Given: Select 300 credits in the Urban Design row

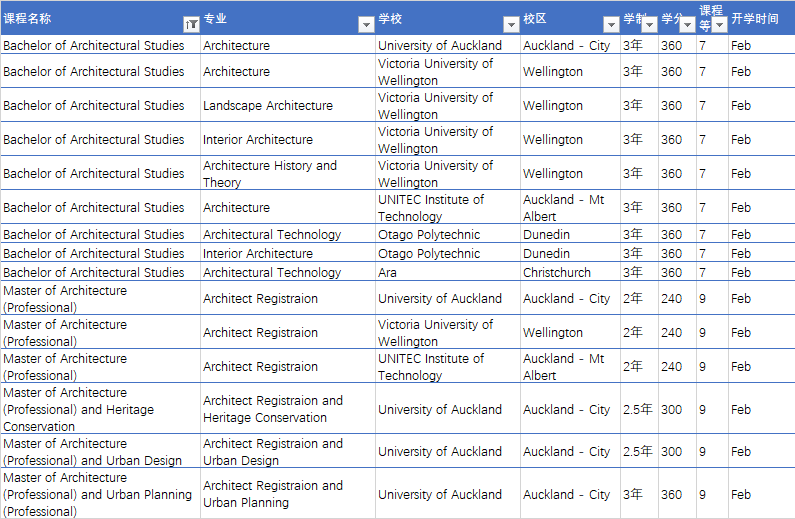Looking at the screenshot, I should 671,452.
